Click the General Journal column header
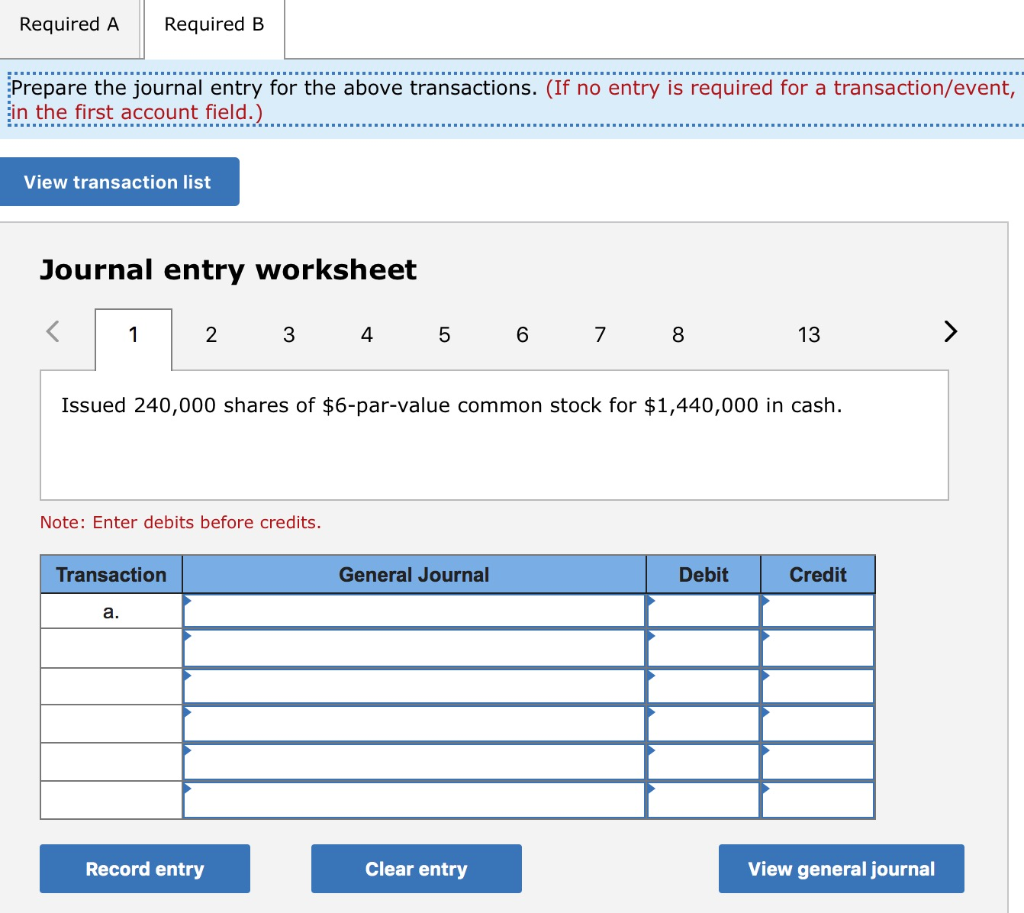This screenshot has width=1024, height=913. (x=414, y=575)
